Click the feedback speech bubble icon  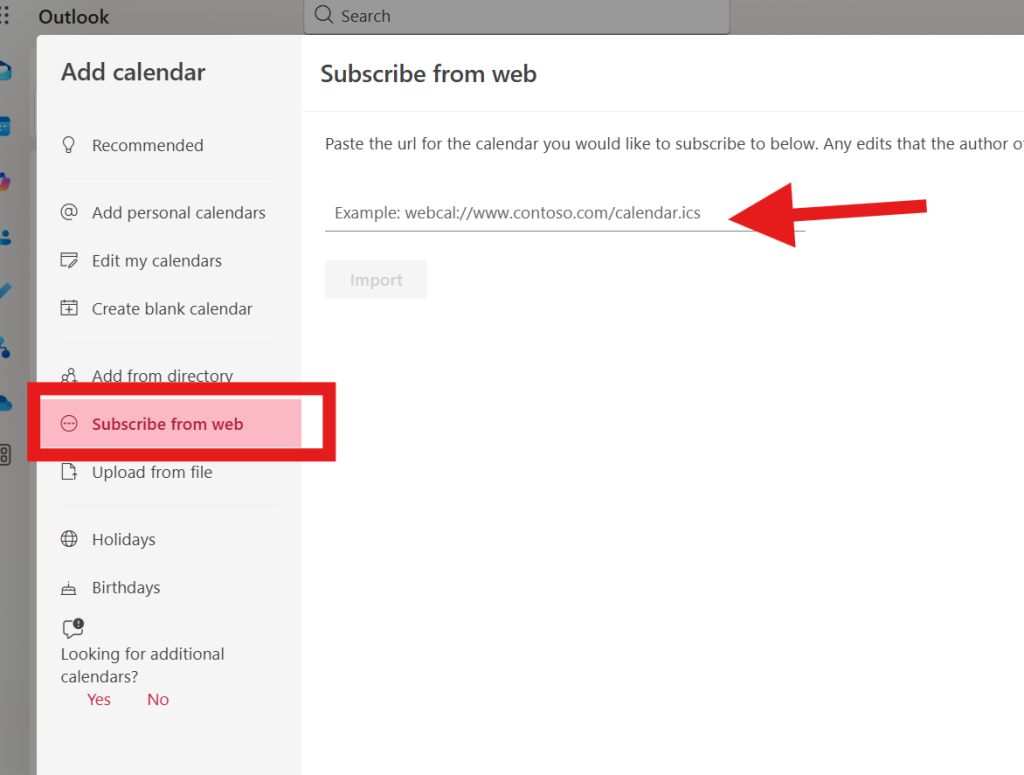[x=73, y=628]
